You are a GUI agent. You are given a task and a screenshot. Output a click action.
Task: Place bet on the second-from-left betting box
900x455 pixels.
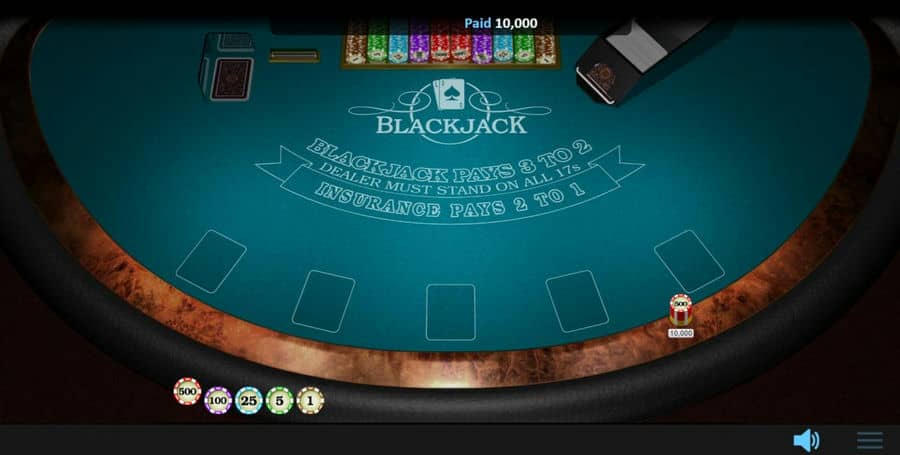pos(323,301)
